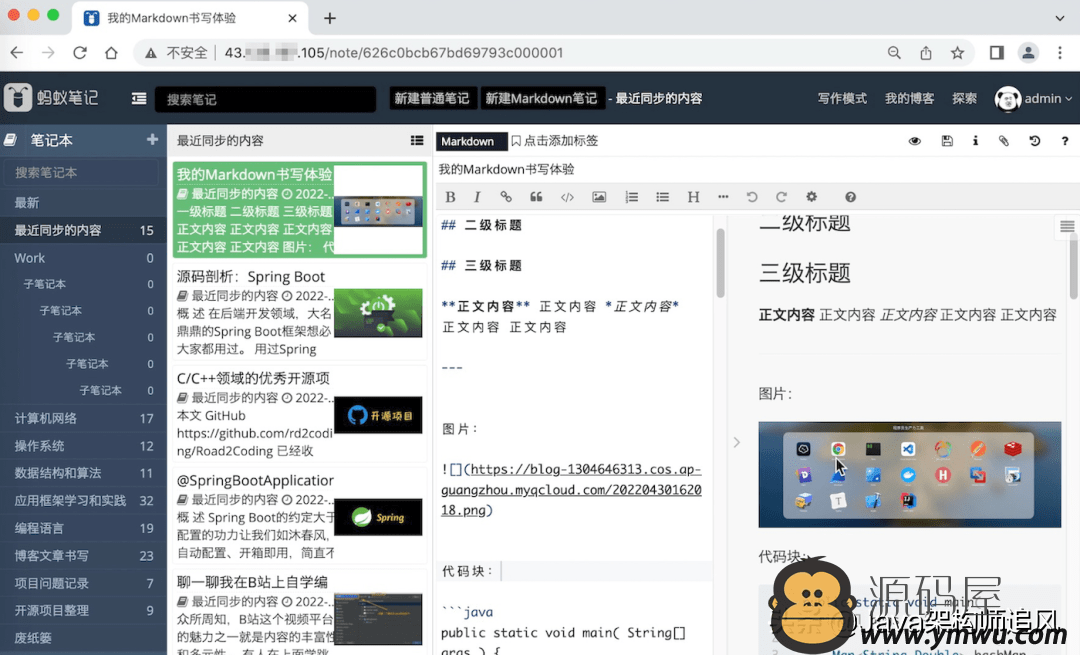Toggle the browser side panel
This screenshot has height=655, width=1080.
point(997,53)
